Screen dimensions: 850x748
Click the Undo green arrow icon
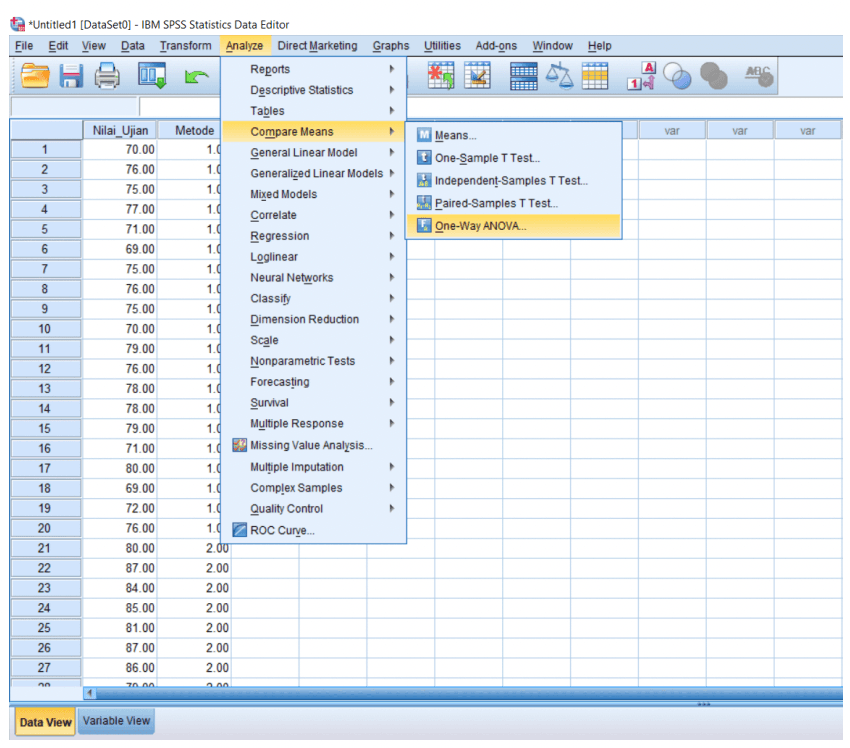tap(195, 76)
